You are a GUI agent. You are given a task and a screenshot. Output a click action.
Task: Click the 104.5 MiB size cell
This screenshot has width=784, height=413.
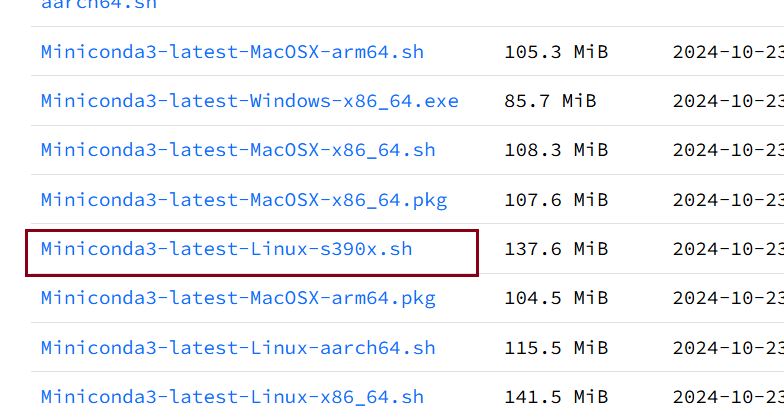[555, 298]
